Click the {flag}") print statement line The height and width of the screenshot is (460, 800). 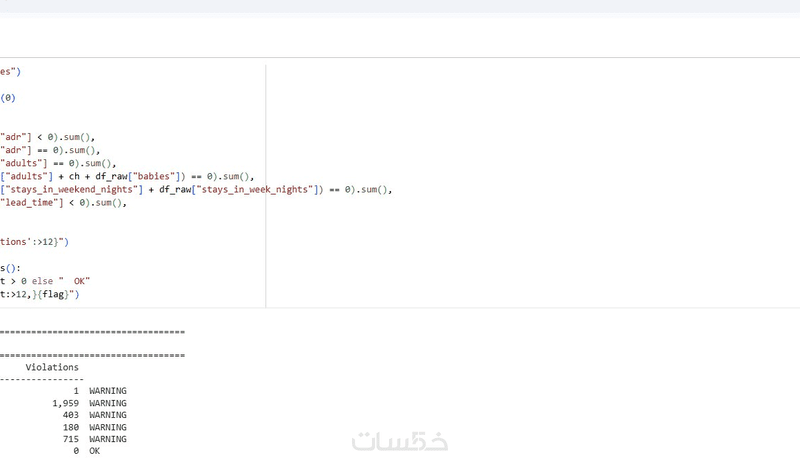[40, 294]
